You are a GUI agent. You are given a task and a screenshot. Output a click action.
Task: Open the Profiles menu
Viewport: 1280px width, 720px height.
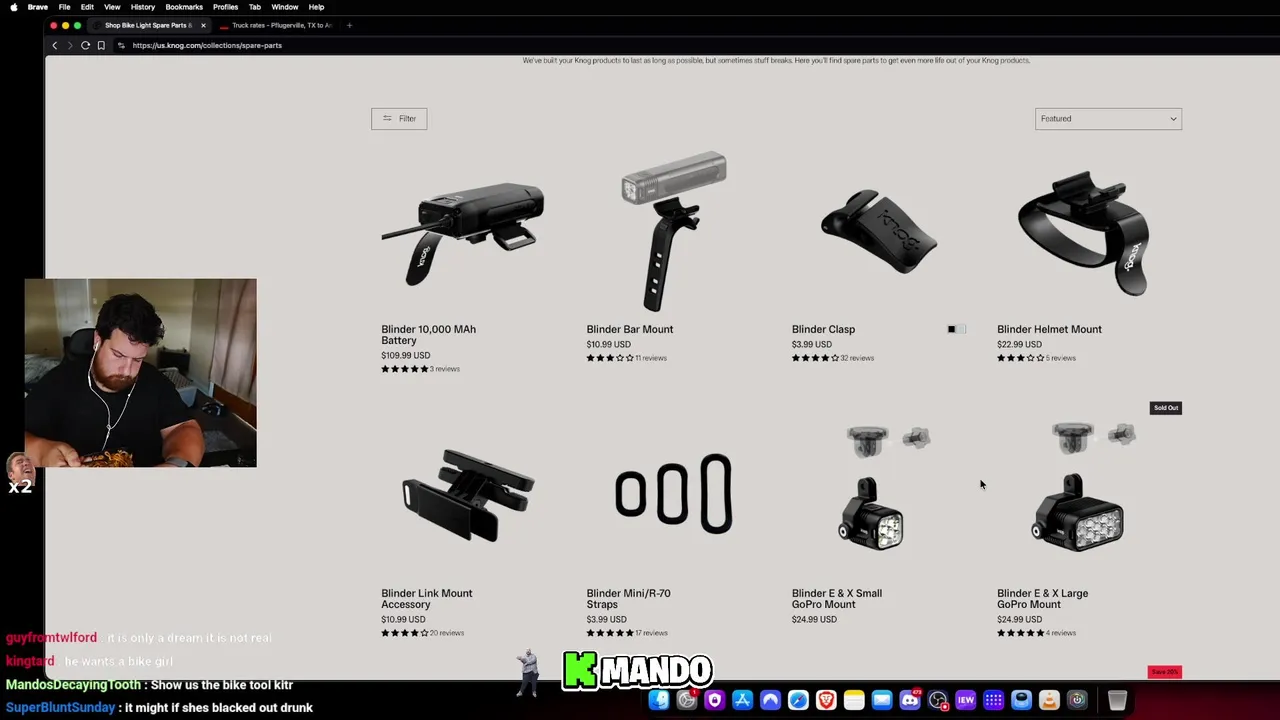pos(226,7)
